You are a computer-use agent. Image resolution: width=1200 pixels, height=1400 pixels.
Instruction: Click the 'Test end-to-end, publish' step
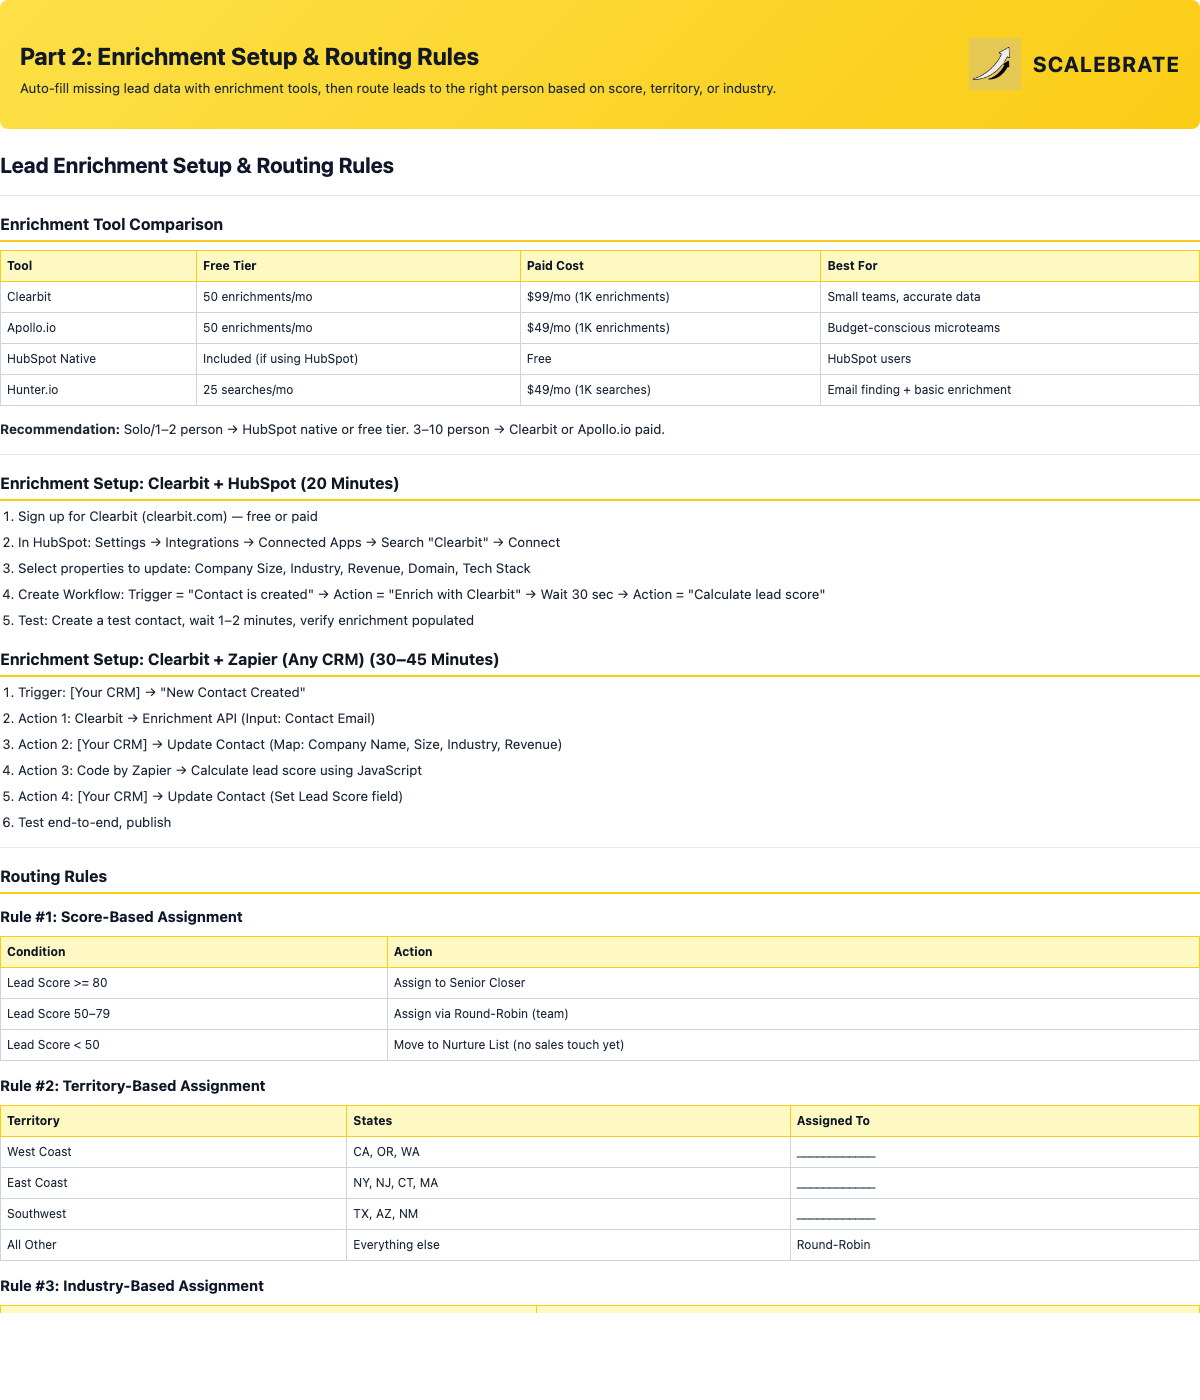tap(94, 823)
